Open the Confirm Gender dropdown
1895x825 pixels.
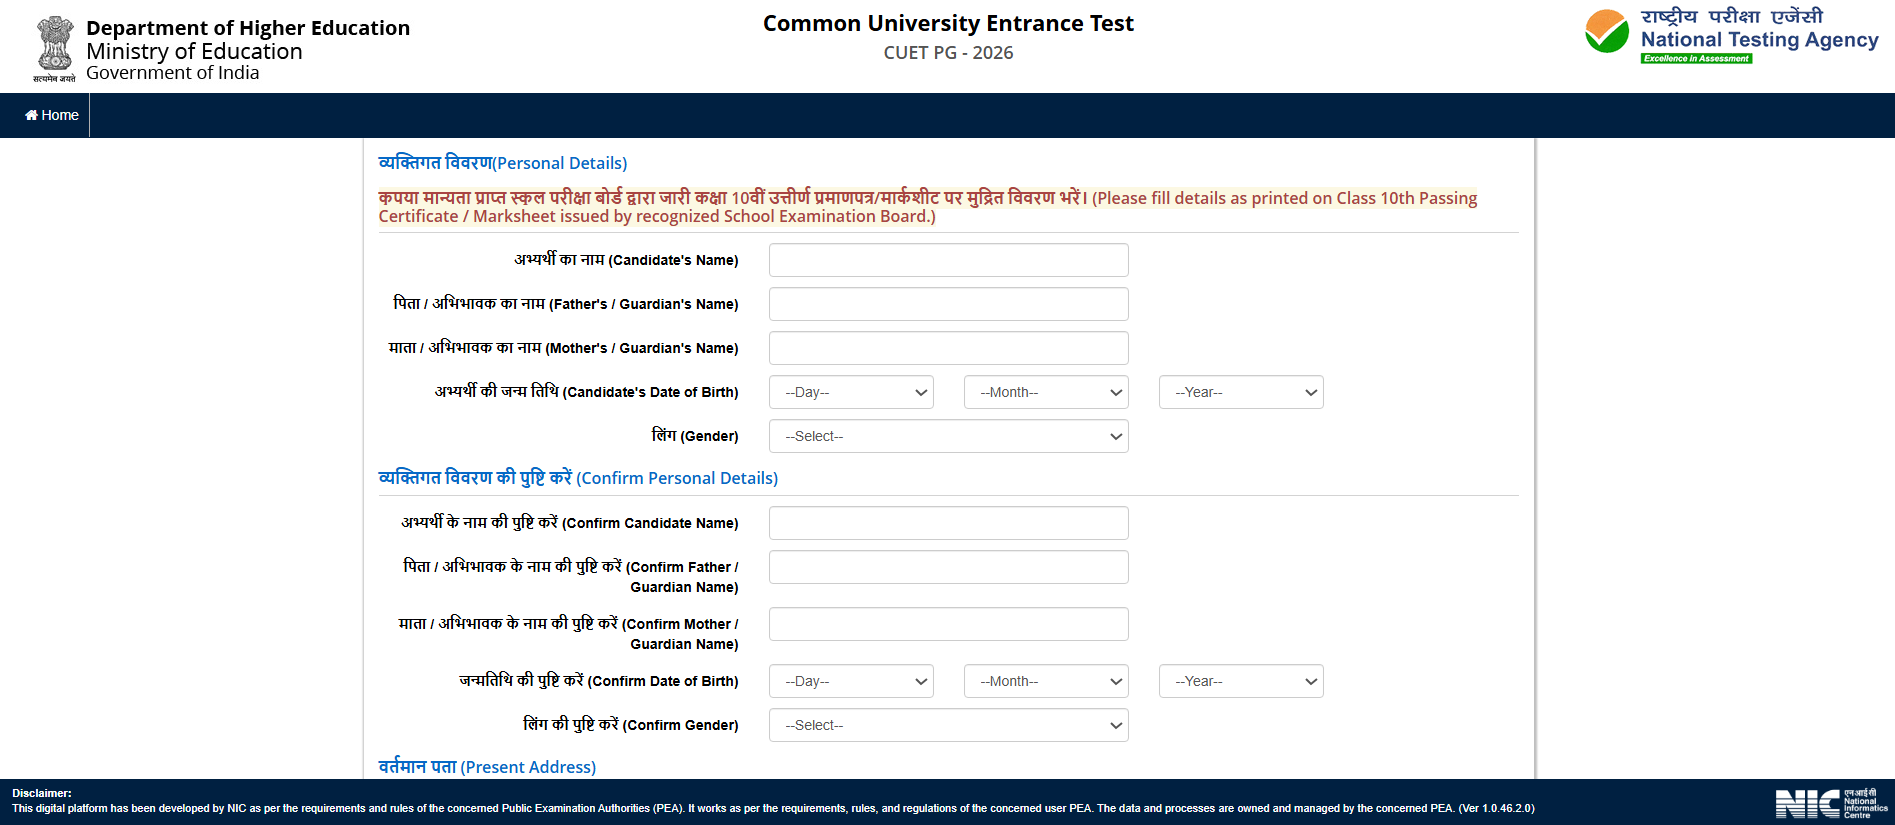tap(948, 725)
